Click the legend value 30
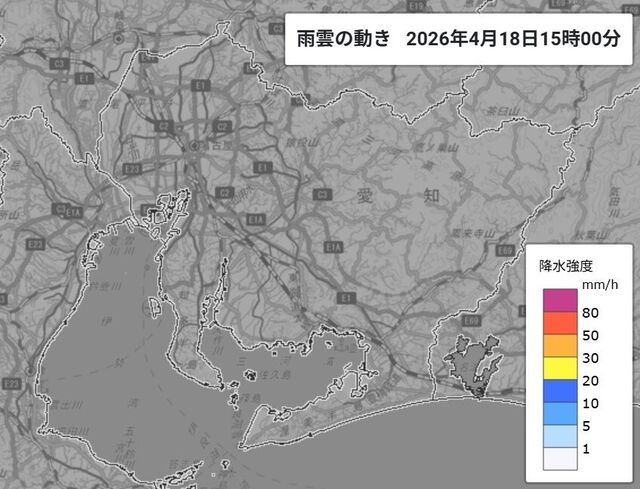The width and height of the screenshot is (640, 489). click(x=590, y=358)
